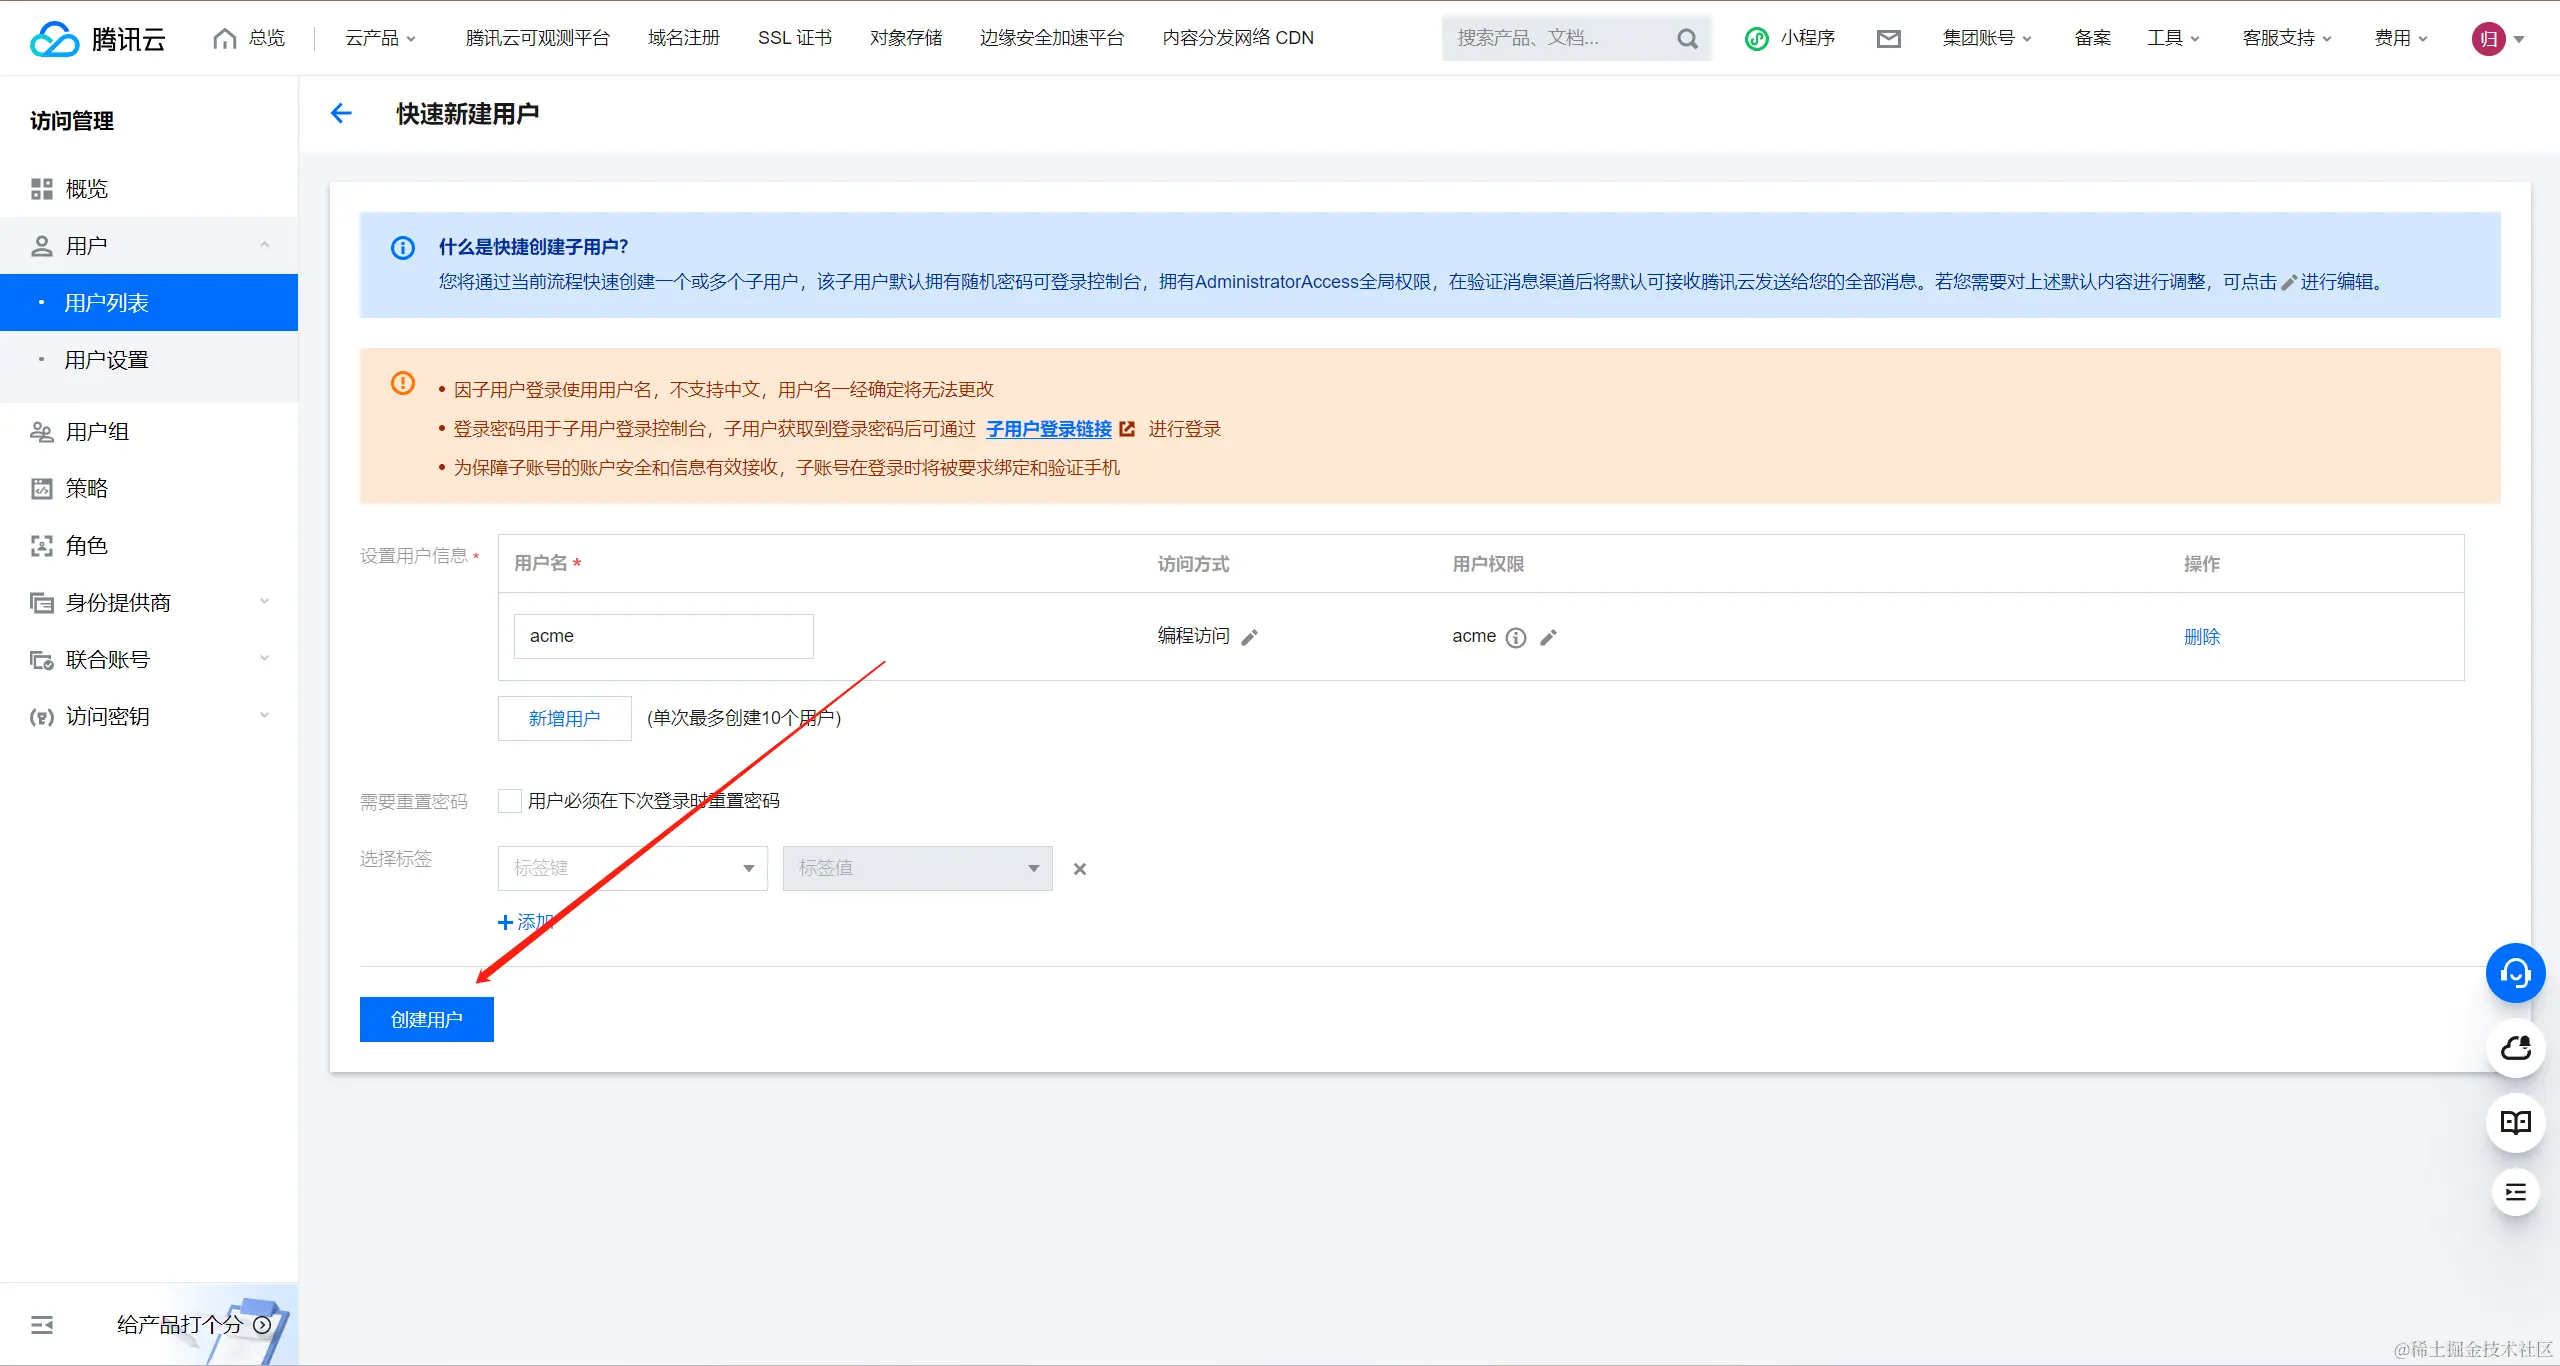Click the 创建用户 button
The image size is (2560, 1366).
(x=426, y=1019)
